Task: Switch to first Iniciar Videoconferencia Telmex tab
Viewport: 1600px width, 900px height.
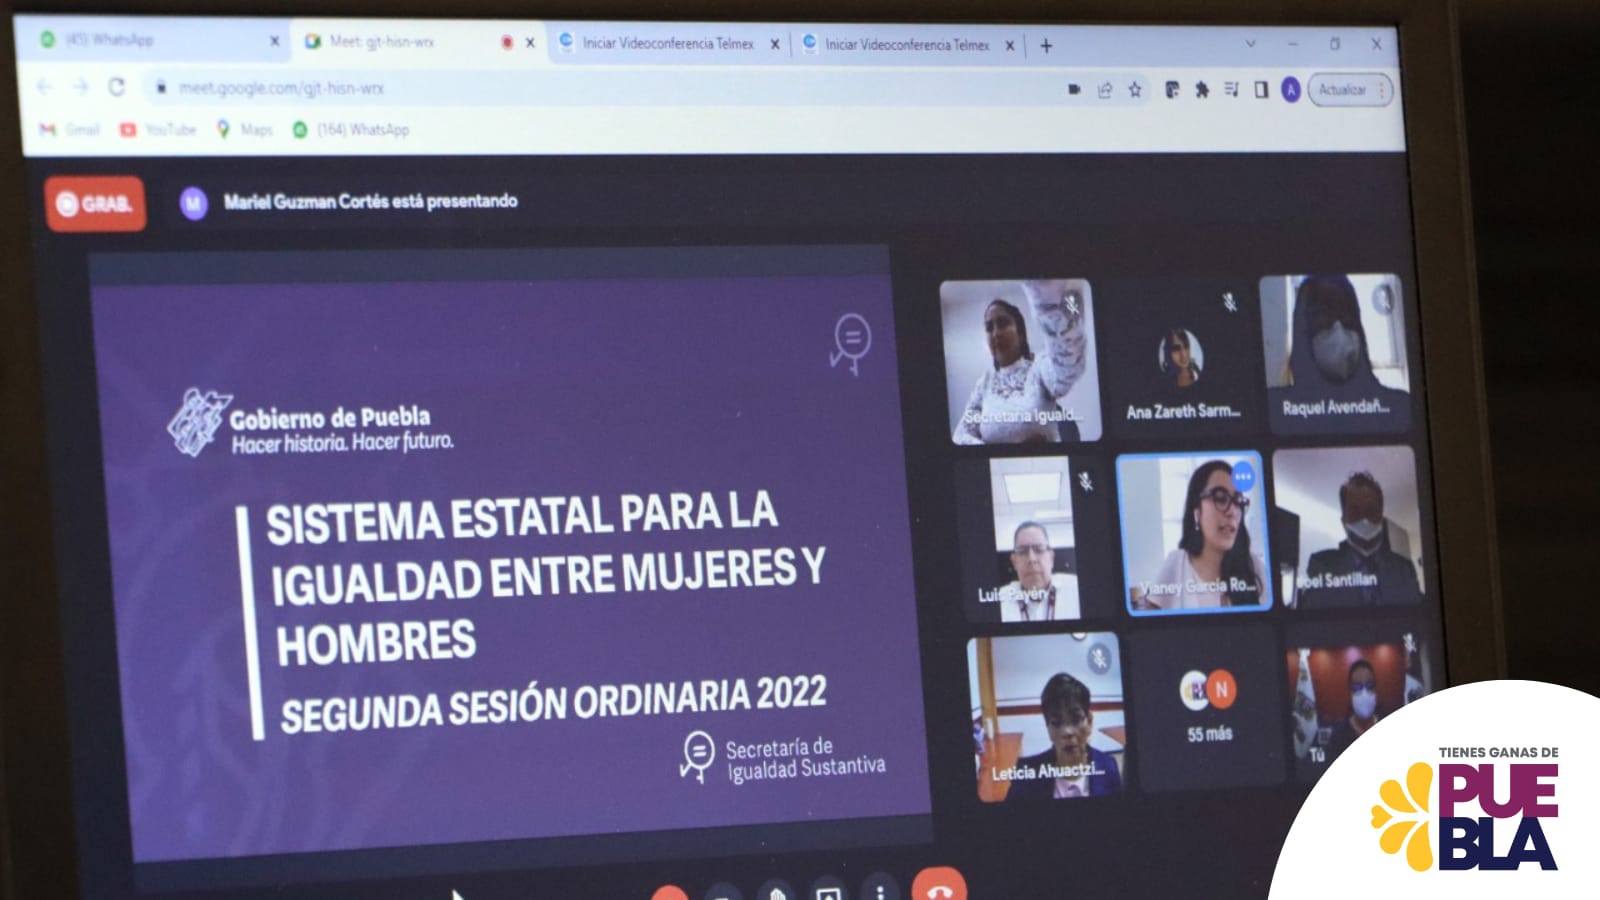Action: tap(667, 43)
